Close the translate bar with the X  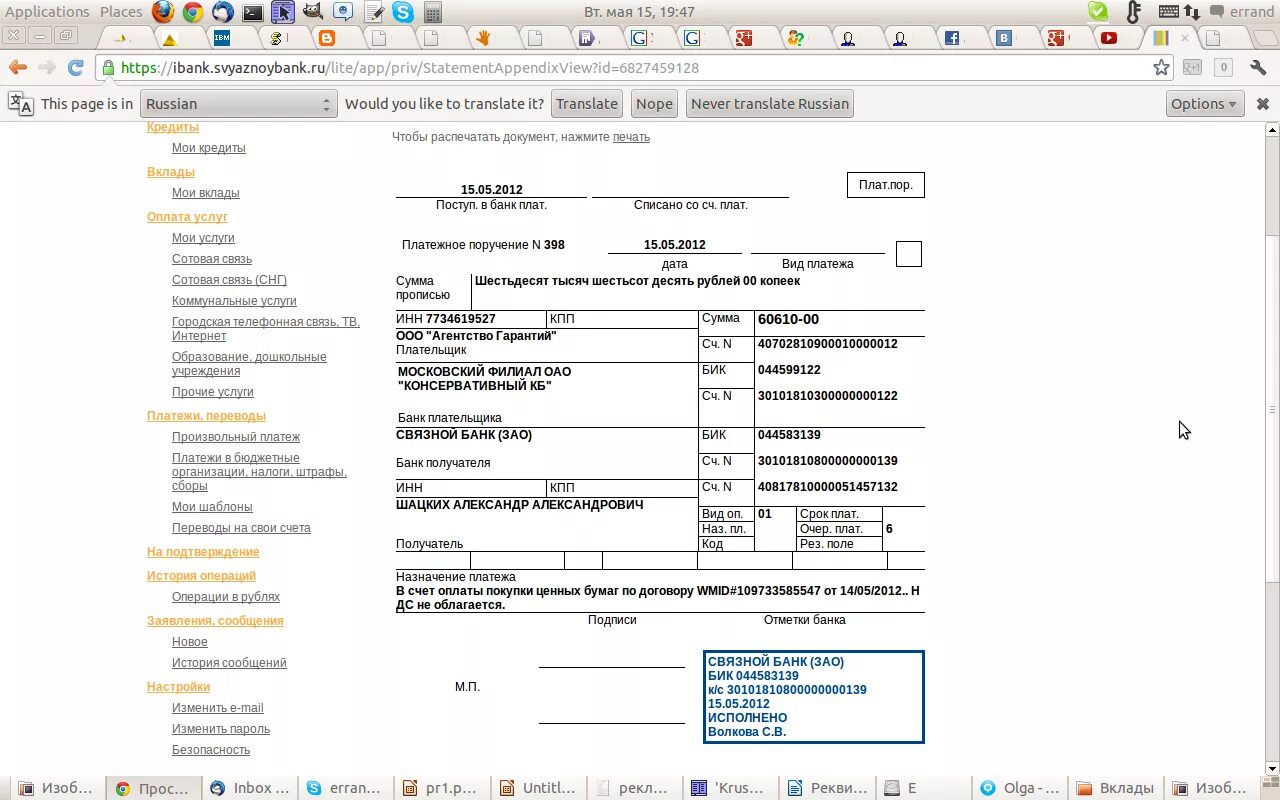pos(1262,104)
